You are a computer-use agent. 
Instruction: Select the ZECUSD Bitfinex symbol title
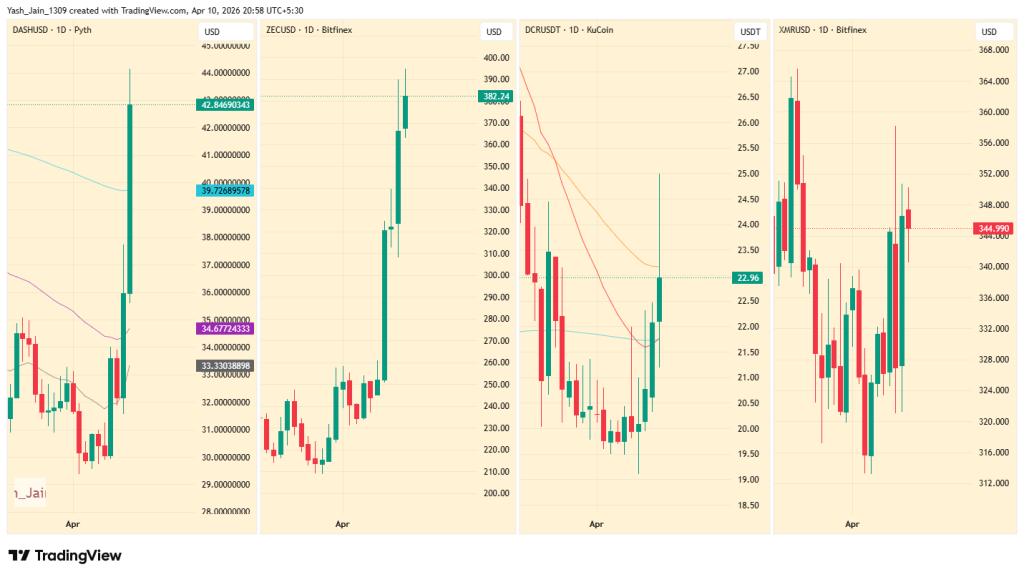[x=309, y=30]
